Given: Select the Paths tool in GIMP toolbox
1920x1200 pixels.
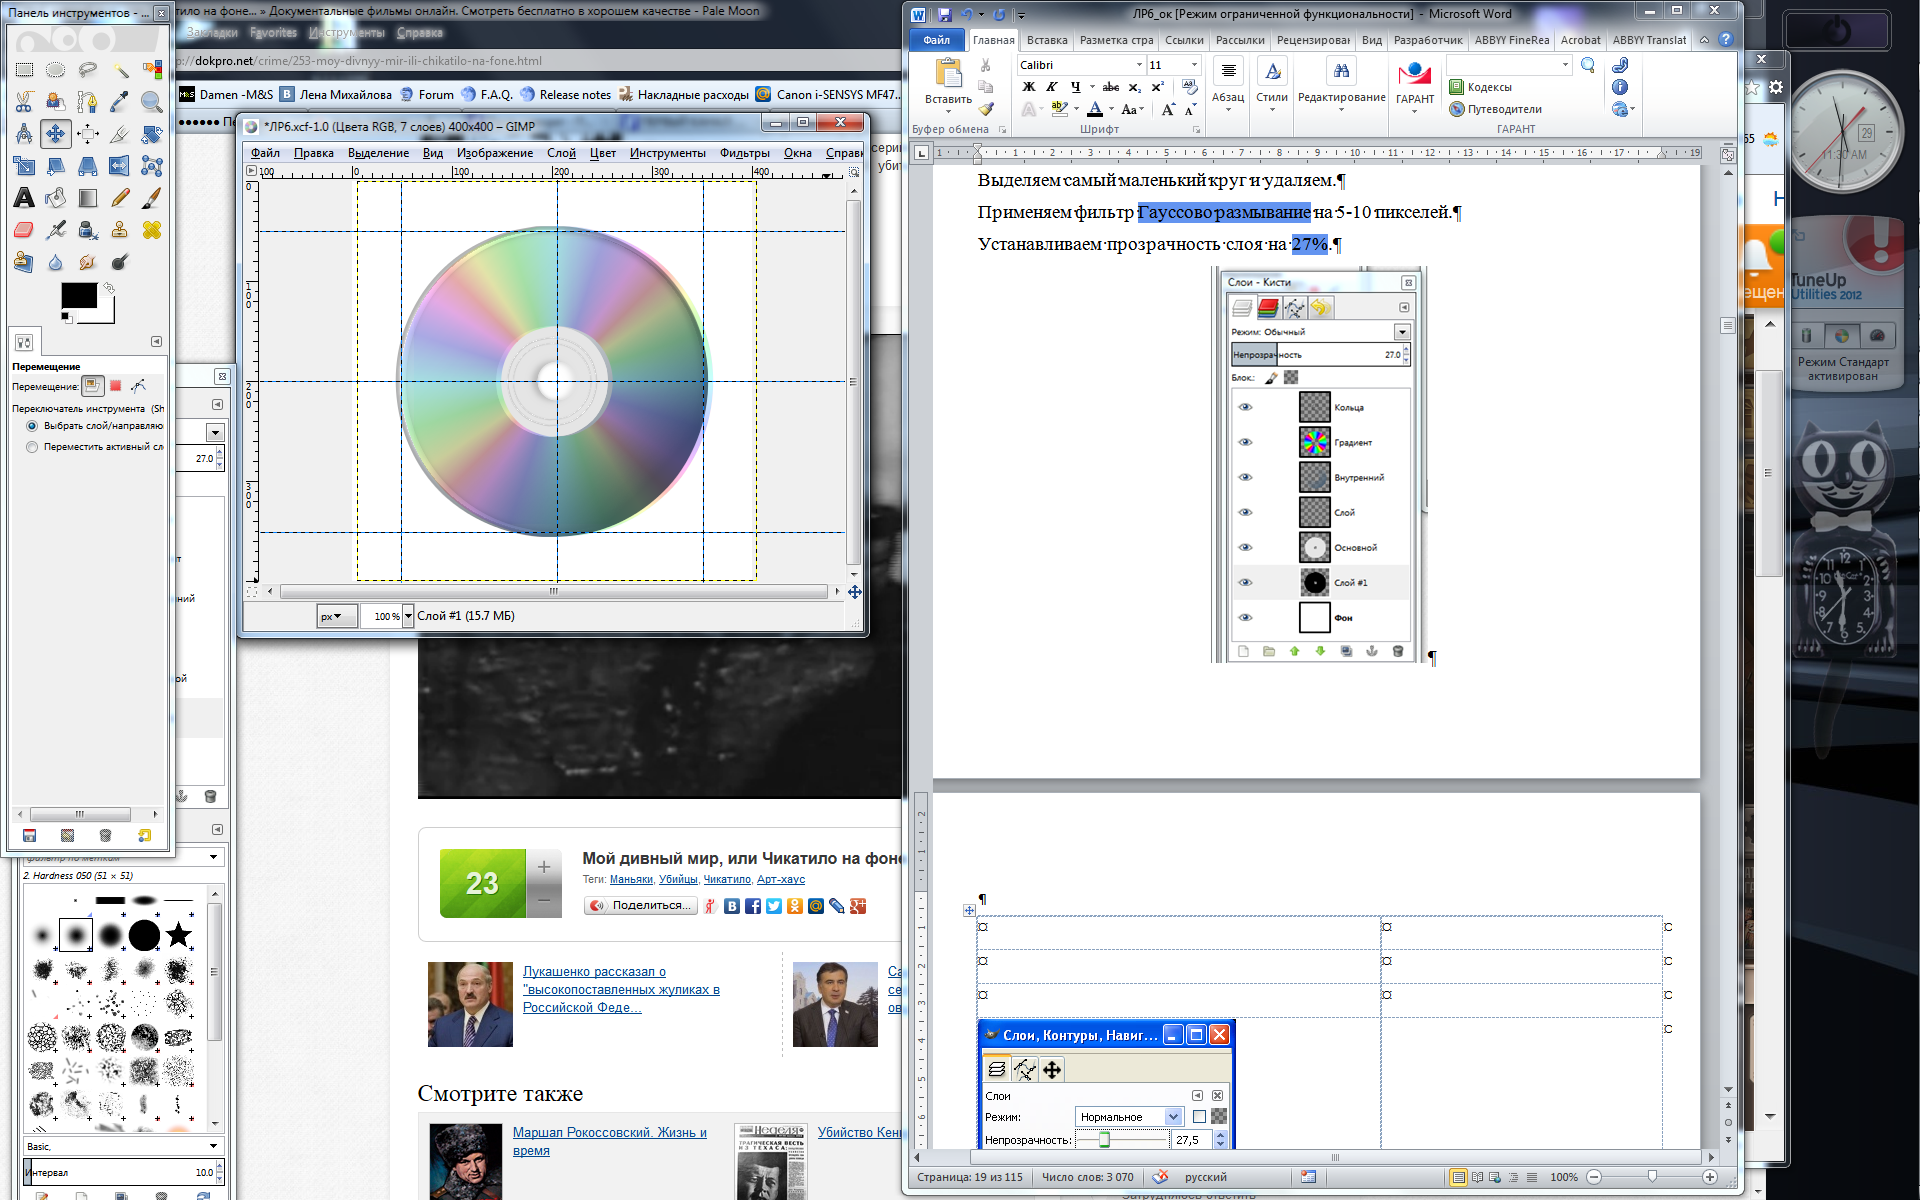Looking at the screenshot, I should (88, 102).
